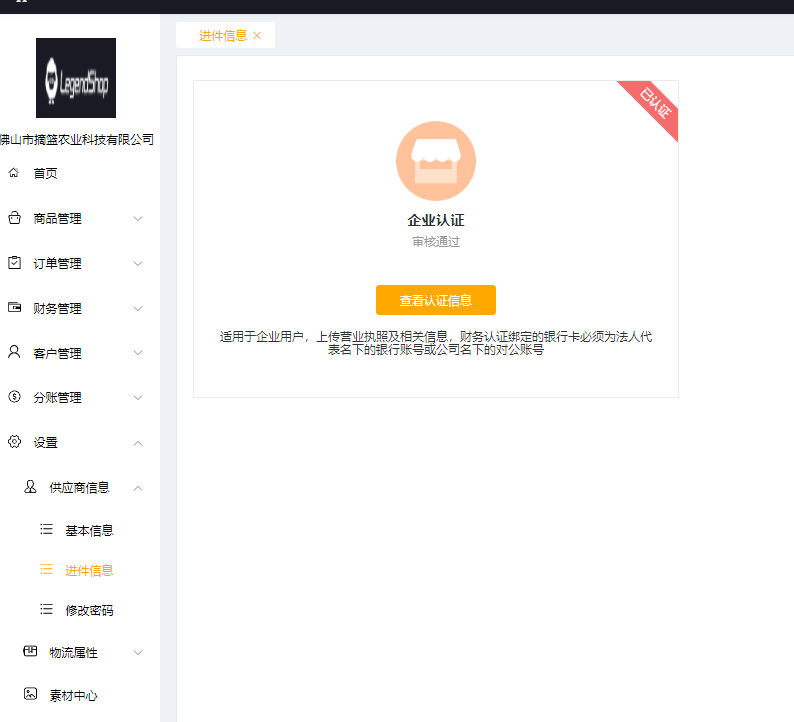Click the person icon for 客户管理
794x722 pixels.
pyautogui.click(x=14, y=352)
